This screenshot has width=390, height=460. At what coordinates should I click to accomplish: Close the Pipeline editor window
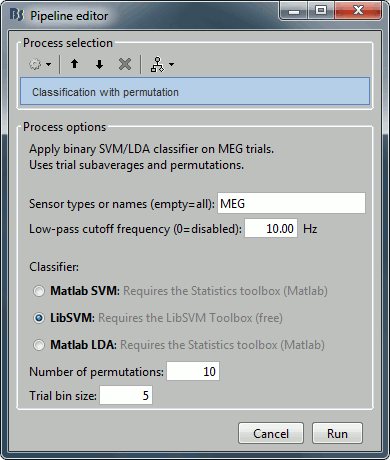coord(358,11)
